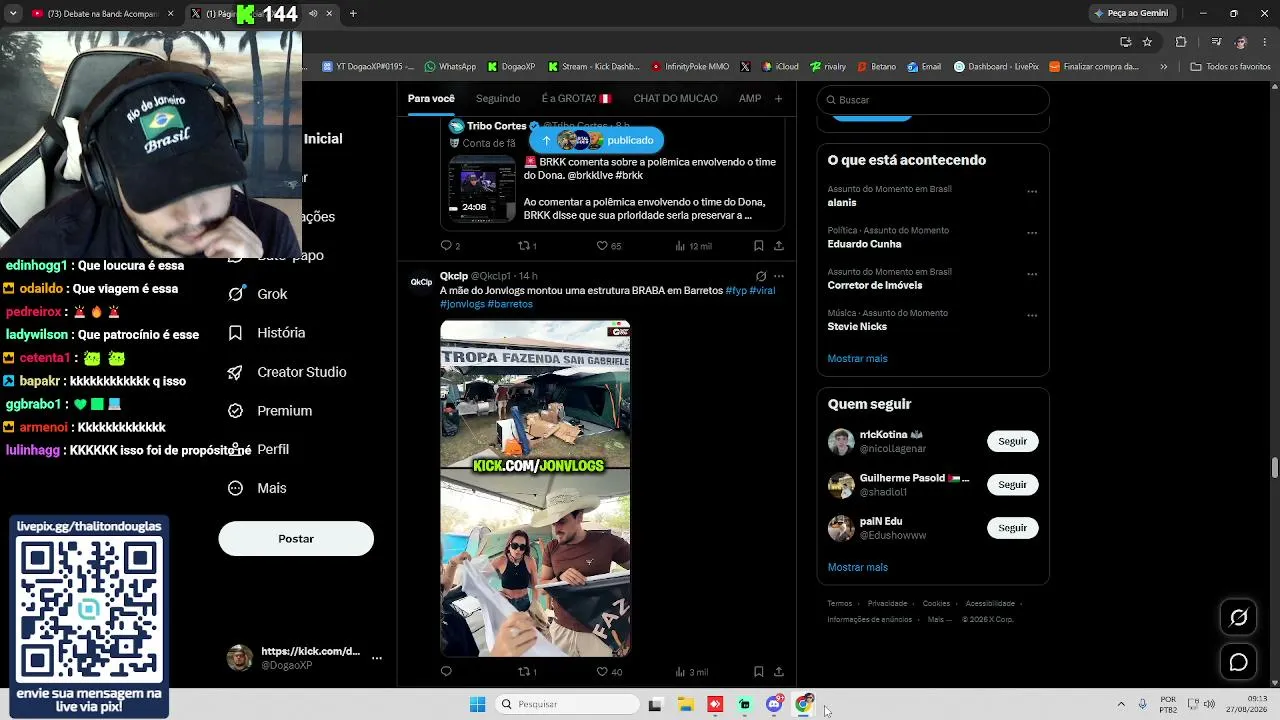
Task: Mute the audio-playing browser tab
Action: coord(313,13)
